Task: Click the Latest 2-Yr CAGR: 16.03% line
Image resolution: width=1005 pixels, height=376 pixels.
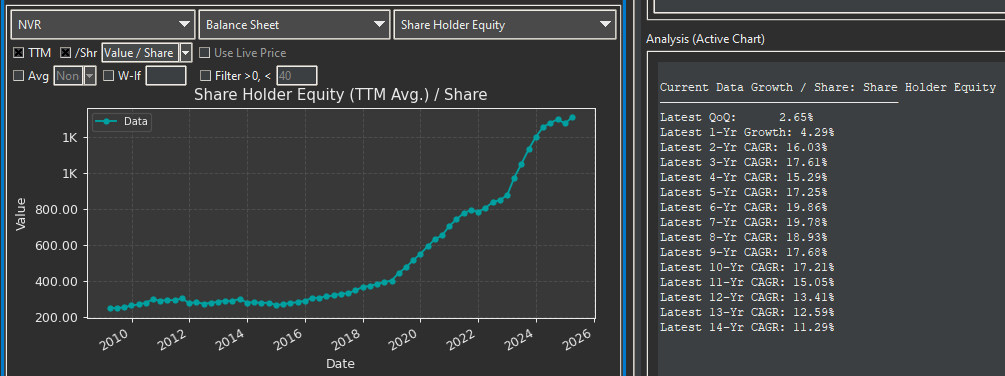Action: pyautogui.click(x=743, y=147)
